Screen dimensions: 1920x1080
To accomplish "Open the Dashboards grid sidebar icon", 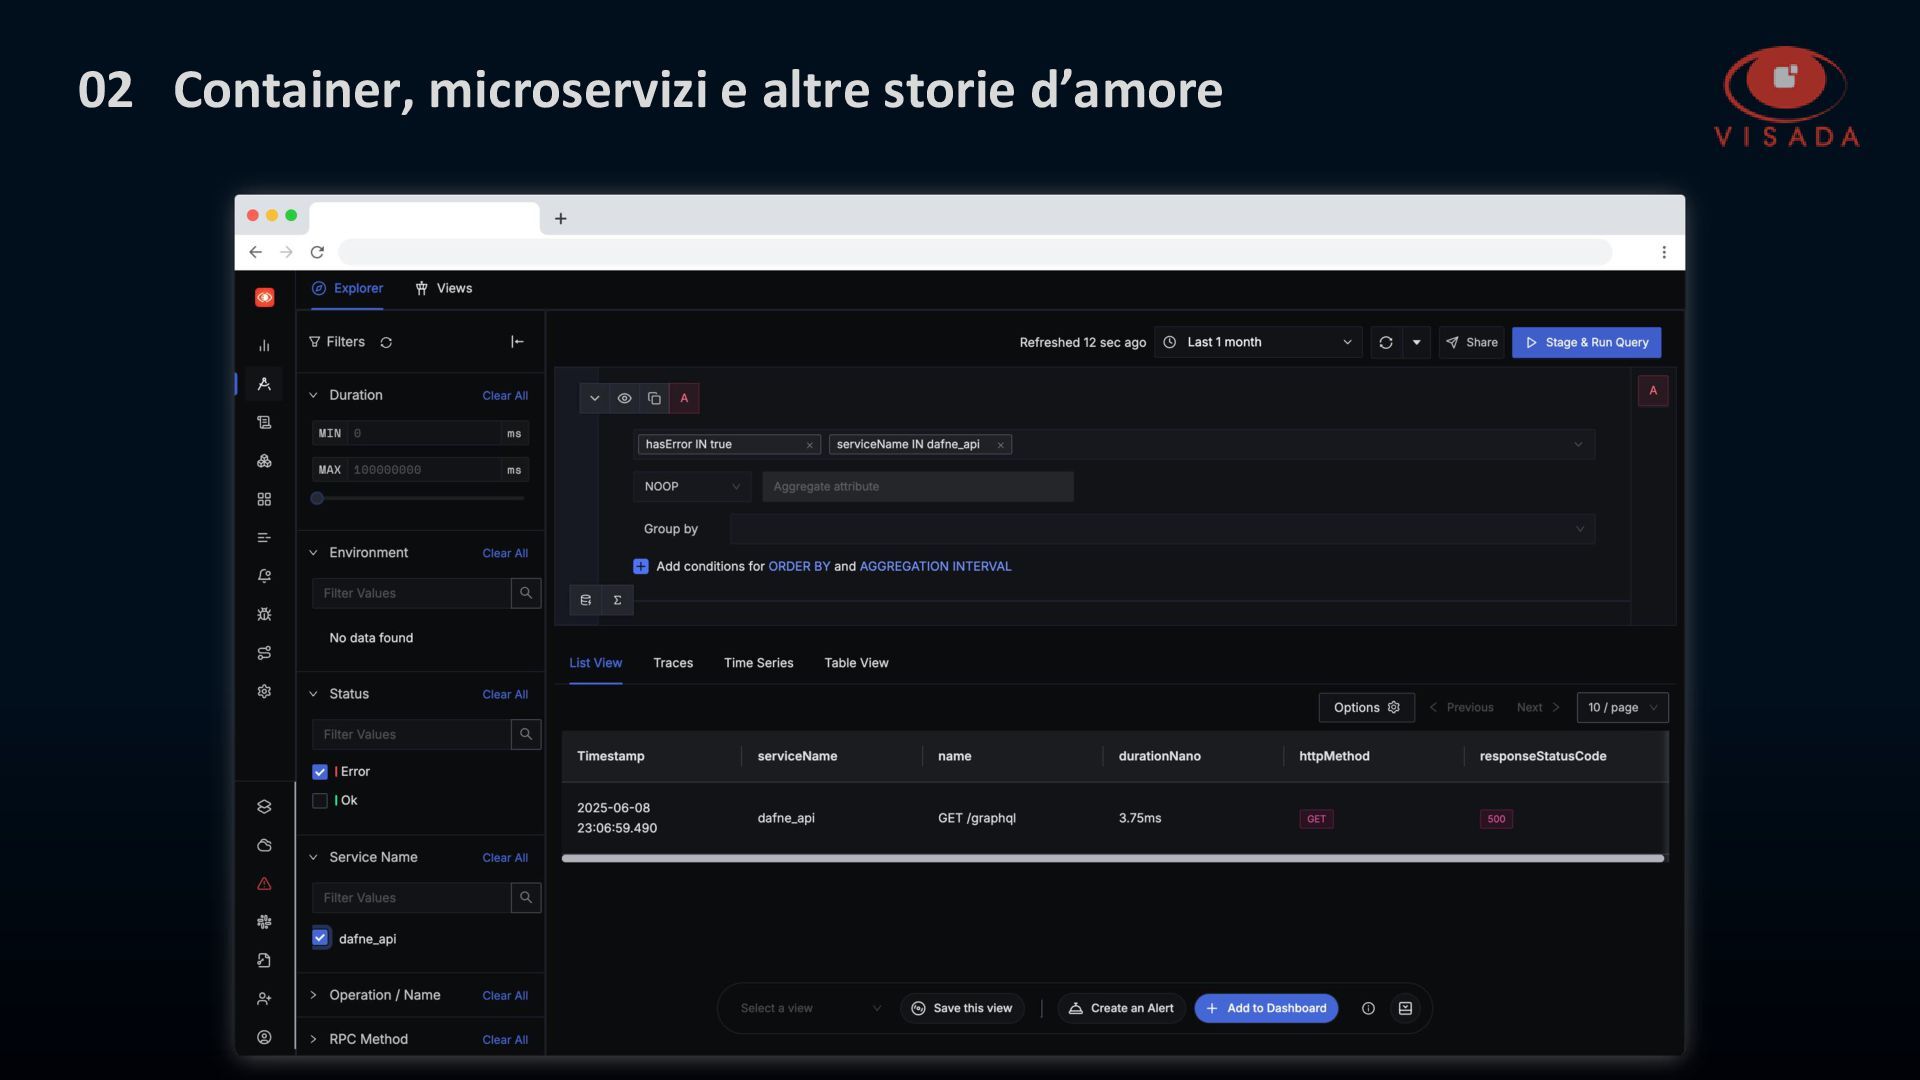I will 264,499.
